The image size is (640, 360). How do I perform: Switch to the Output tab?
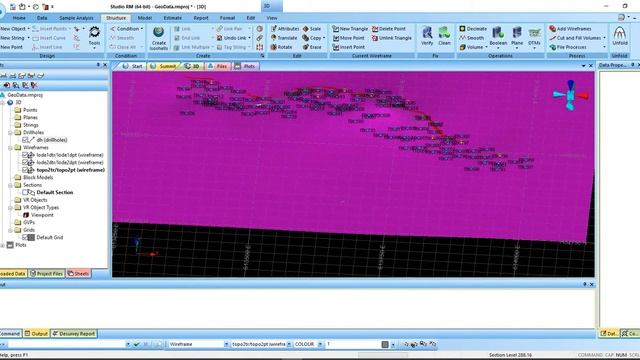pos(36,333)
